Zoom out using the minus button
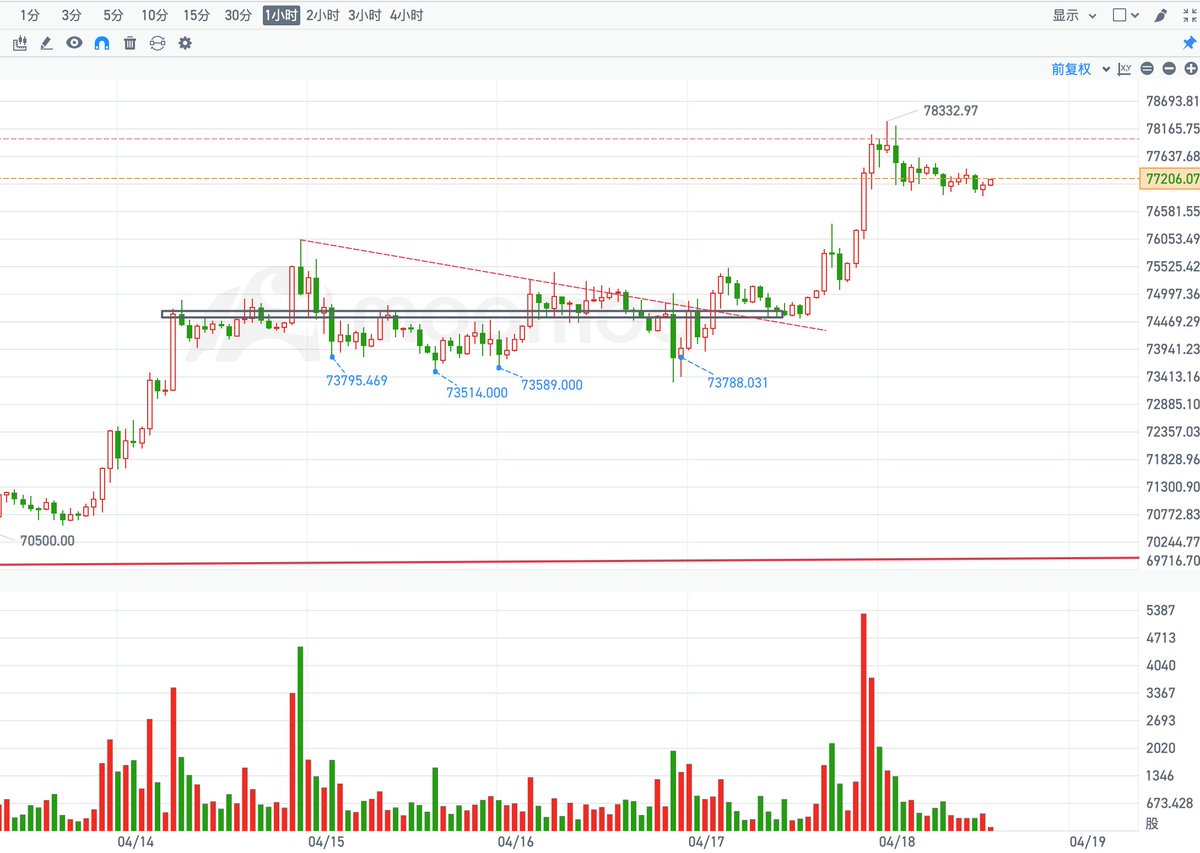The image size is (1200, 853). click(x=1169, y=69)
